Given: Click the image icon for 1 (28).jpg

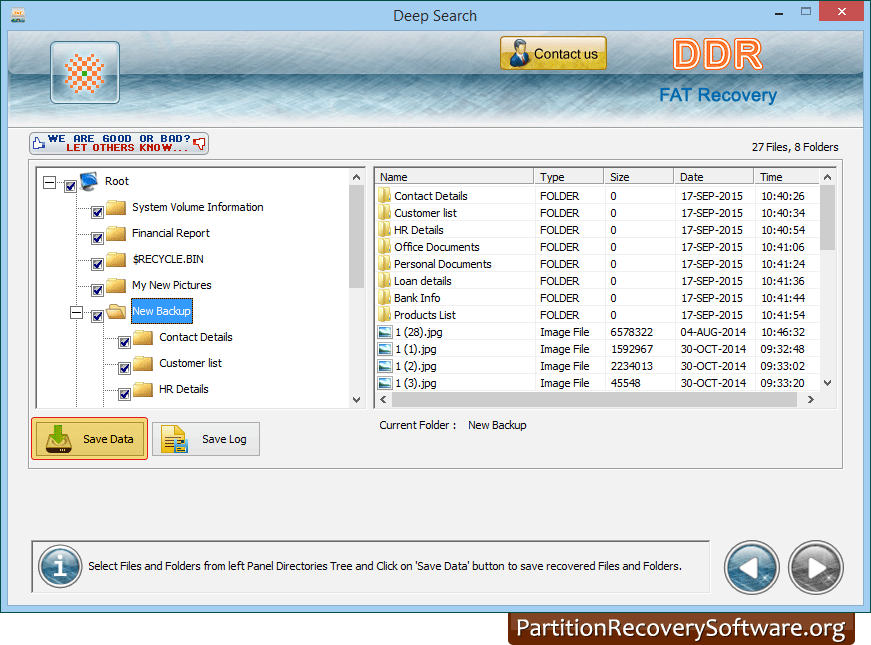Looking at the screenshot, I should [x=384, y=332].
